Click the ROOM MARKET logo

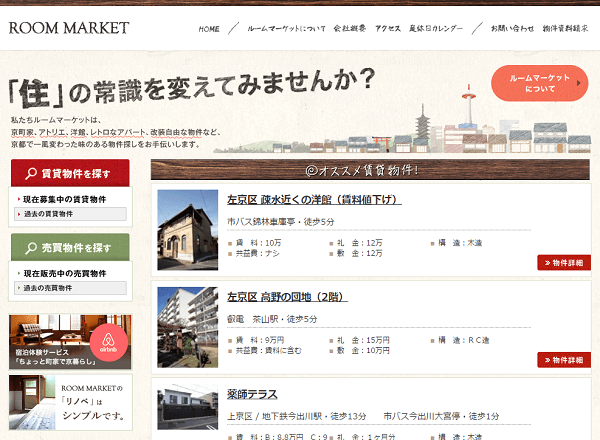click(x=69, y=28)
